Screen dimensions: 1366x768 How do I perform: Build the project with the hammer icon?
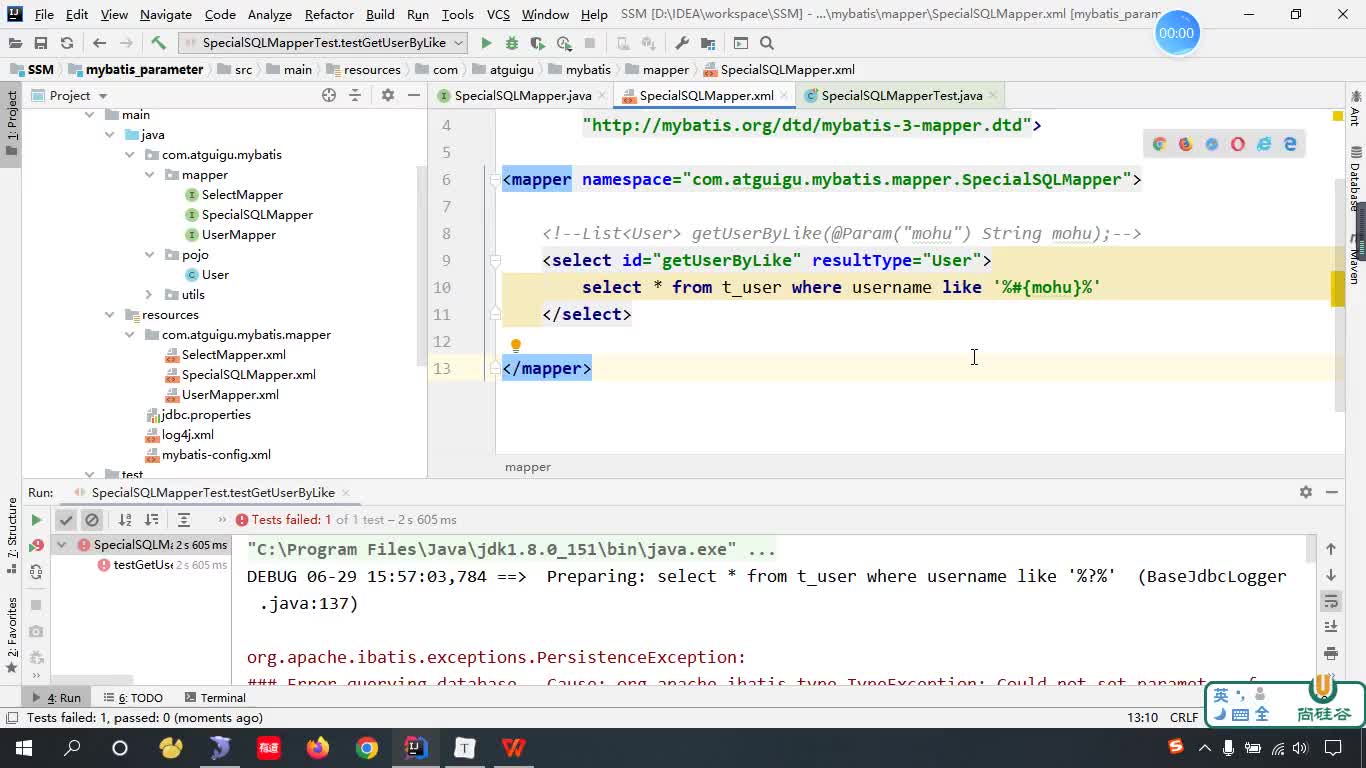pos(158,43)
